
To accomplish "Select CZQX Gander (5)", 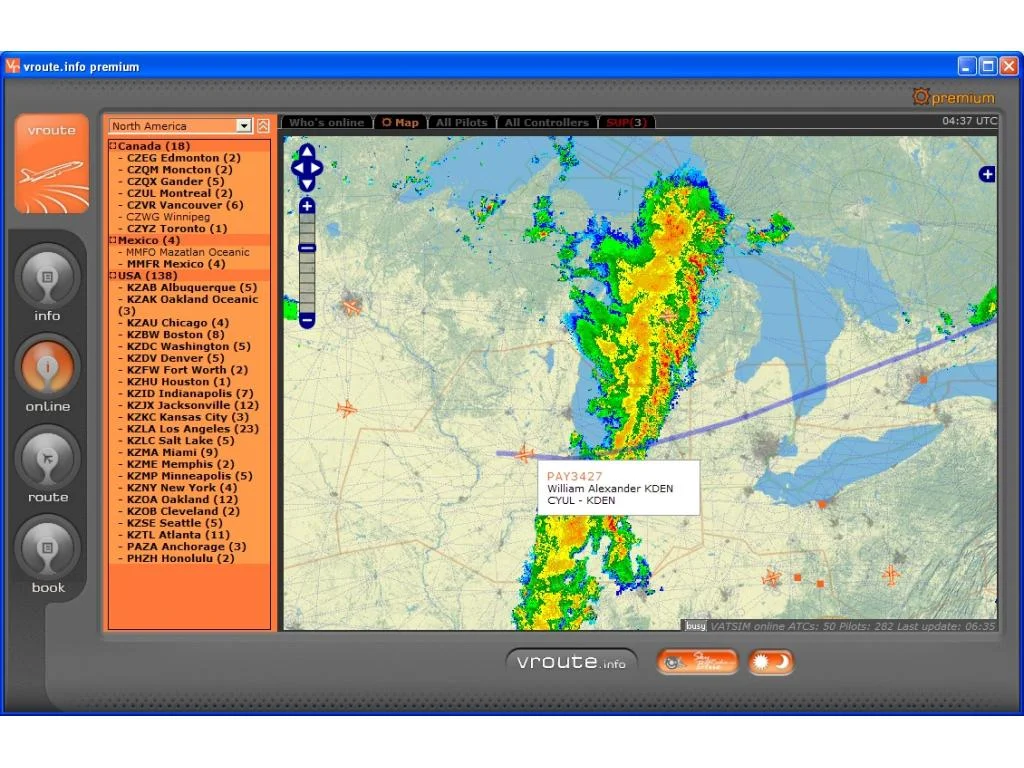I will click(175, 182).
